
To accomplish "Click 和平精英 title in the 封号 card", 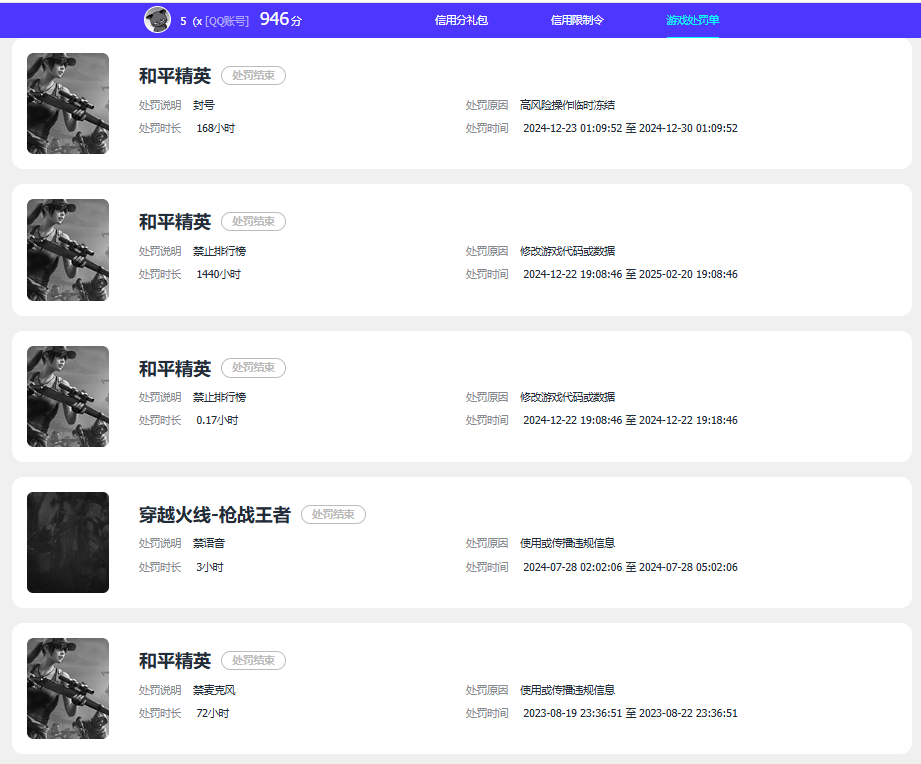I will click(x=174, y=76).
